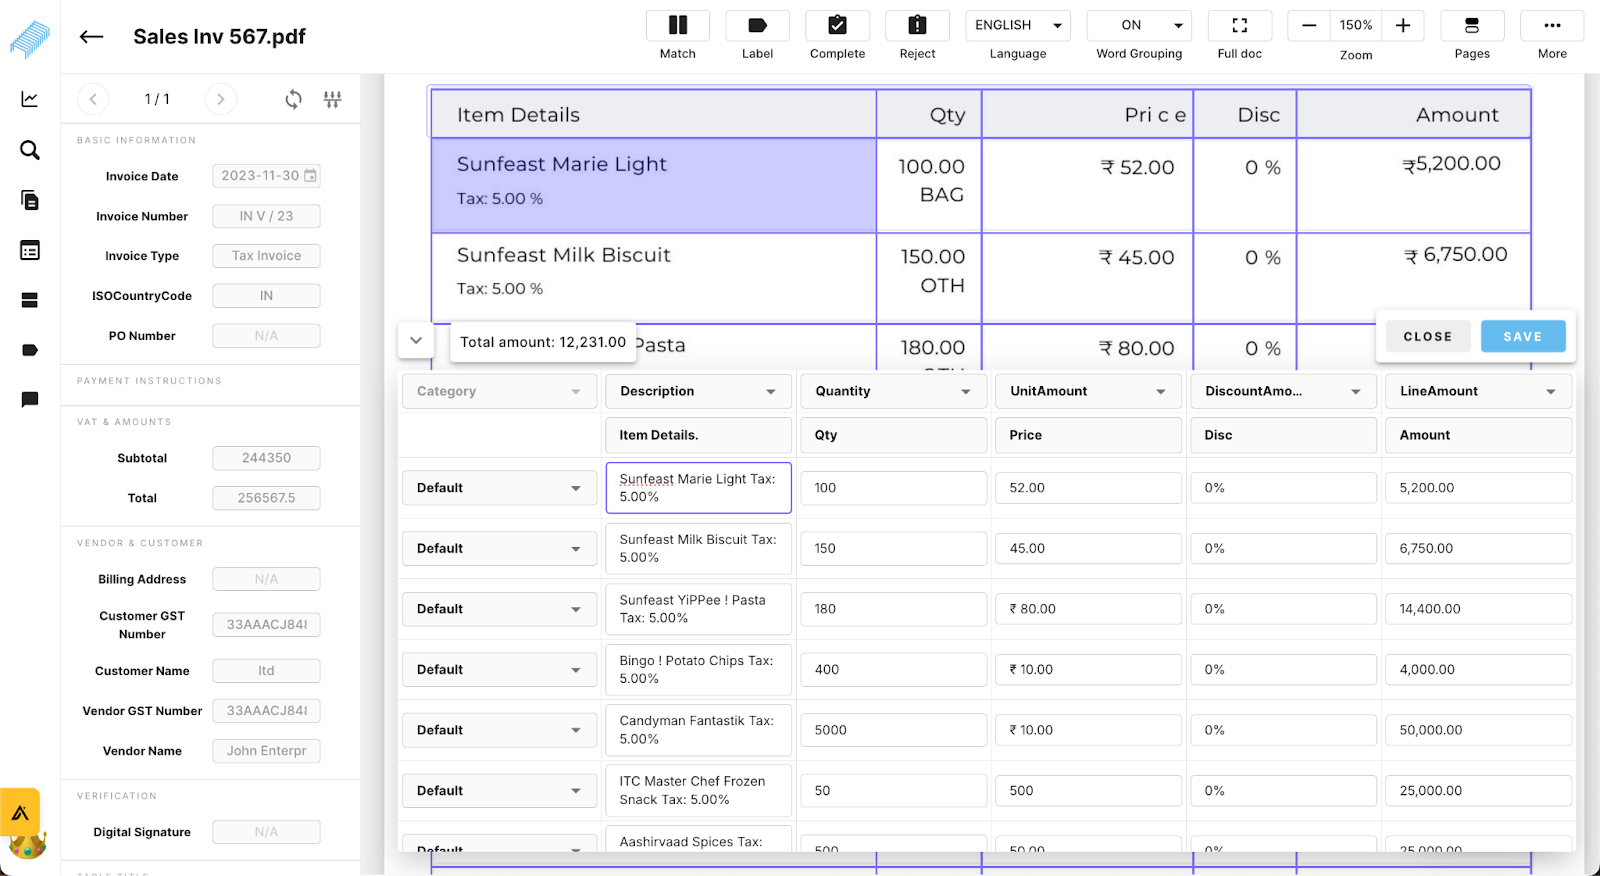Open the UnitAmount column mapping dropdown
1600x876 pixels.
pos(1088,392)
